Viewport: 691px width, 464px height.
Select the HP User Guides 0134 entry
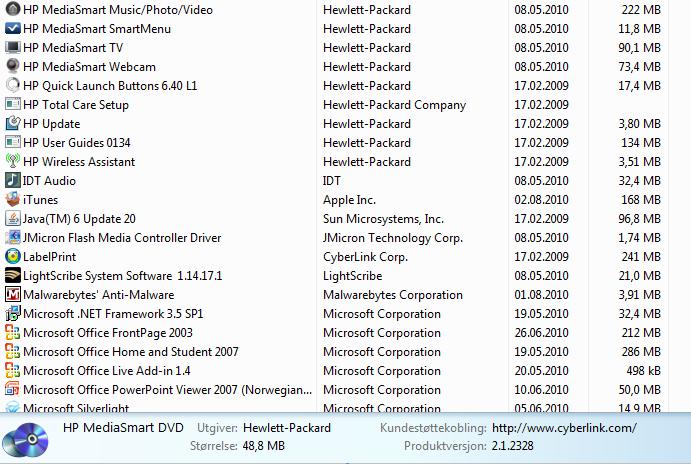(77, 143)
